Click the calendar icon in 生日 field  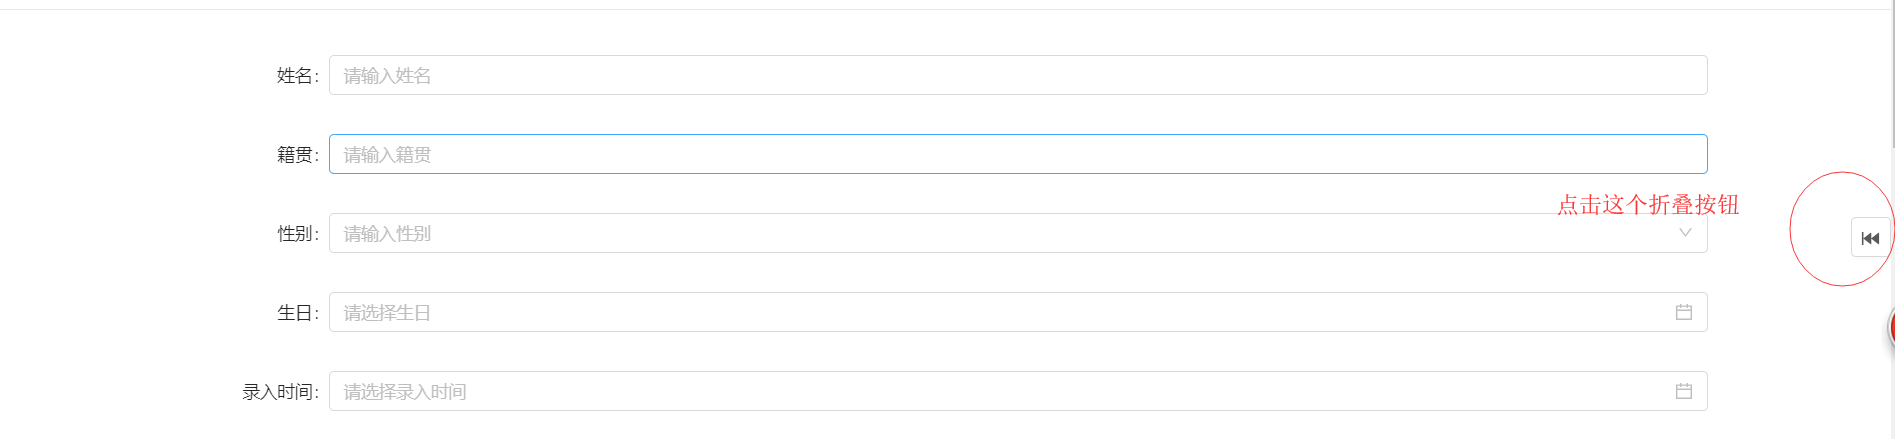point(1684,312)
